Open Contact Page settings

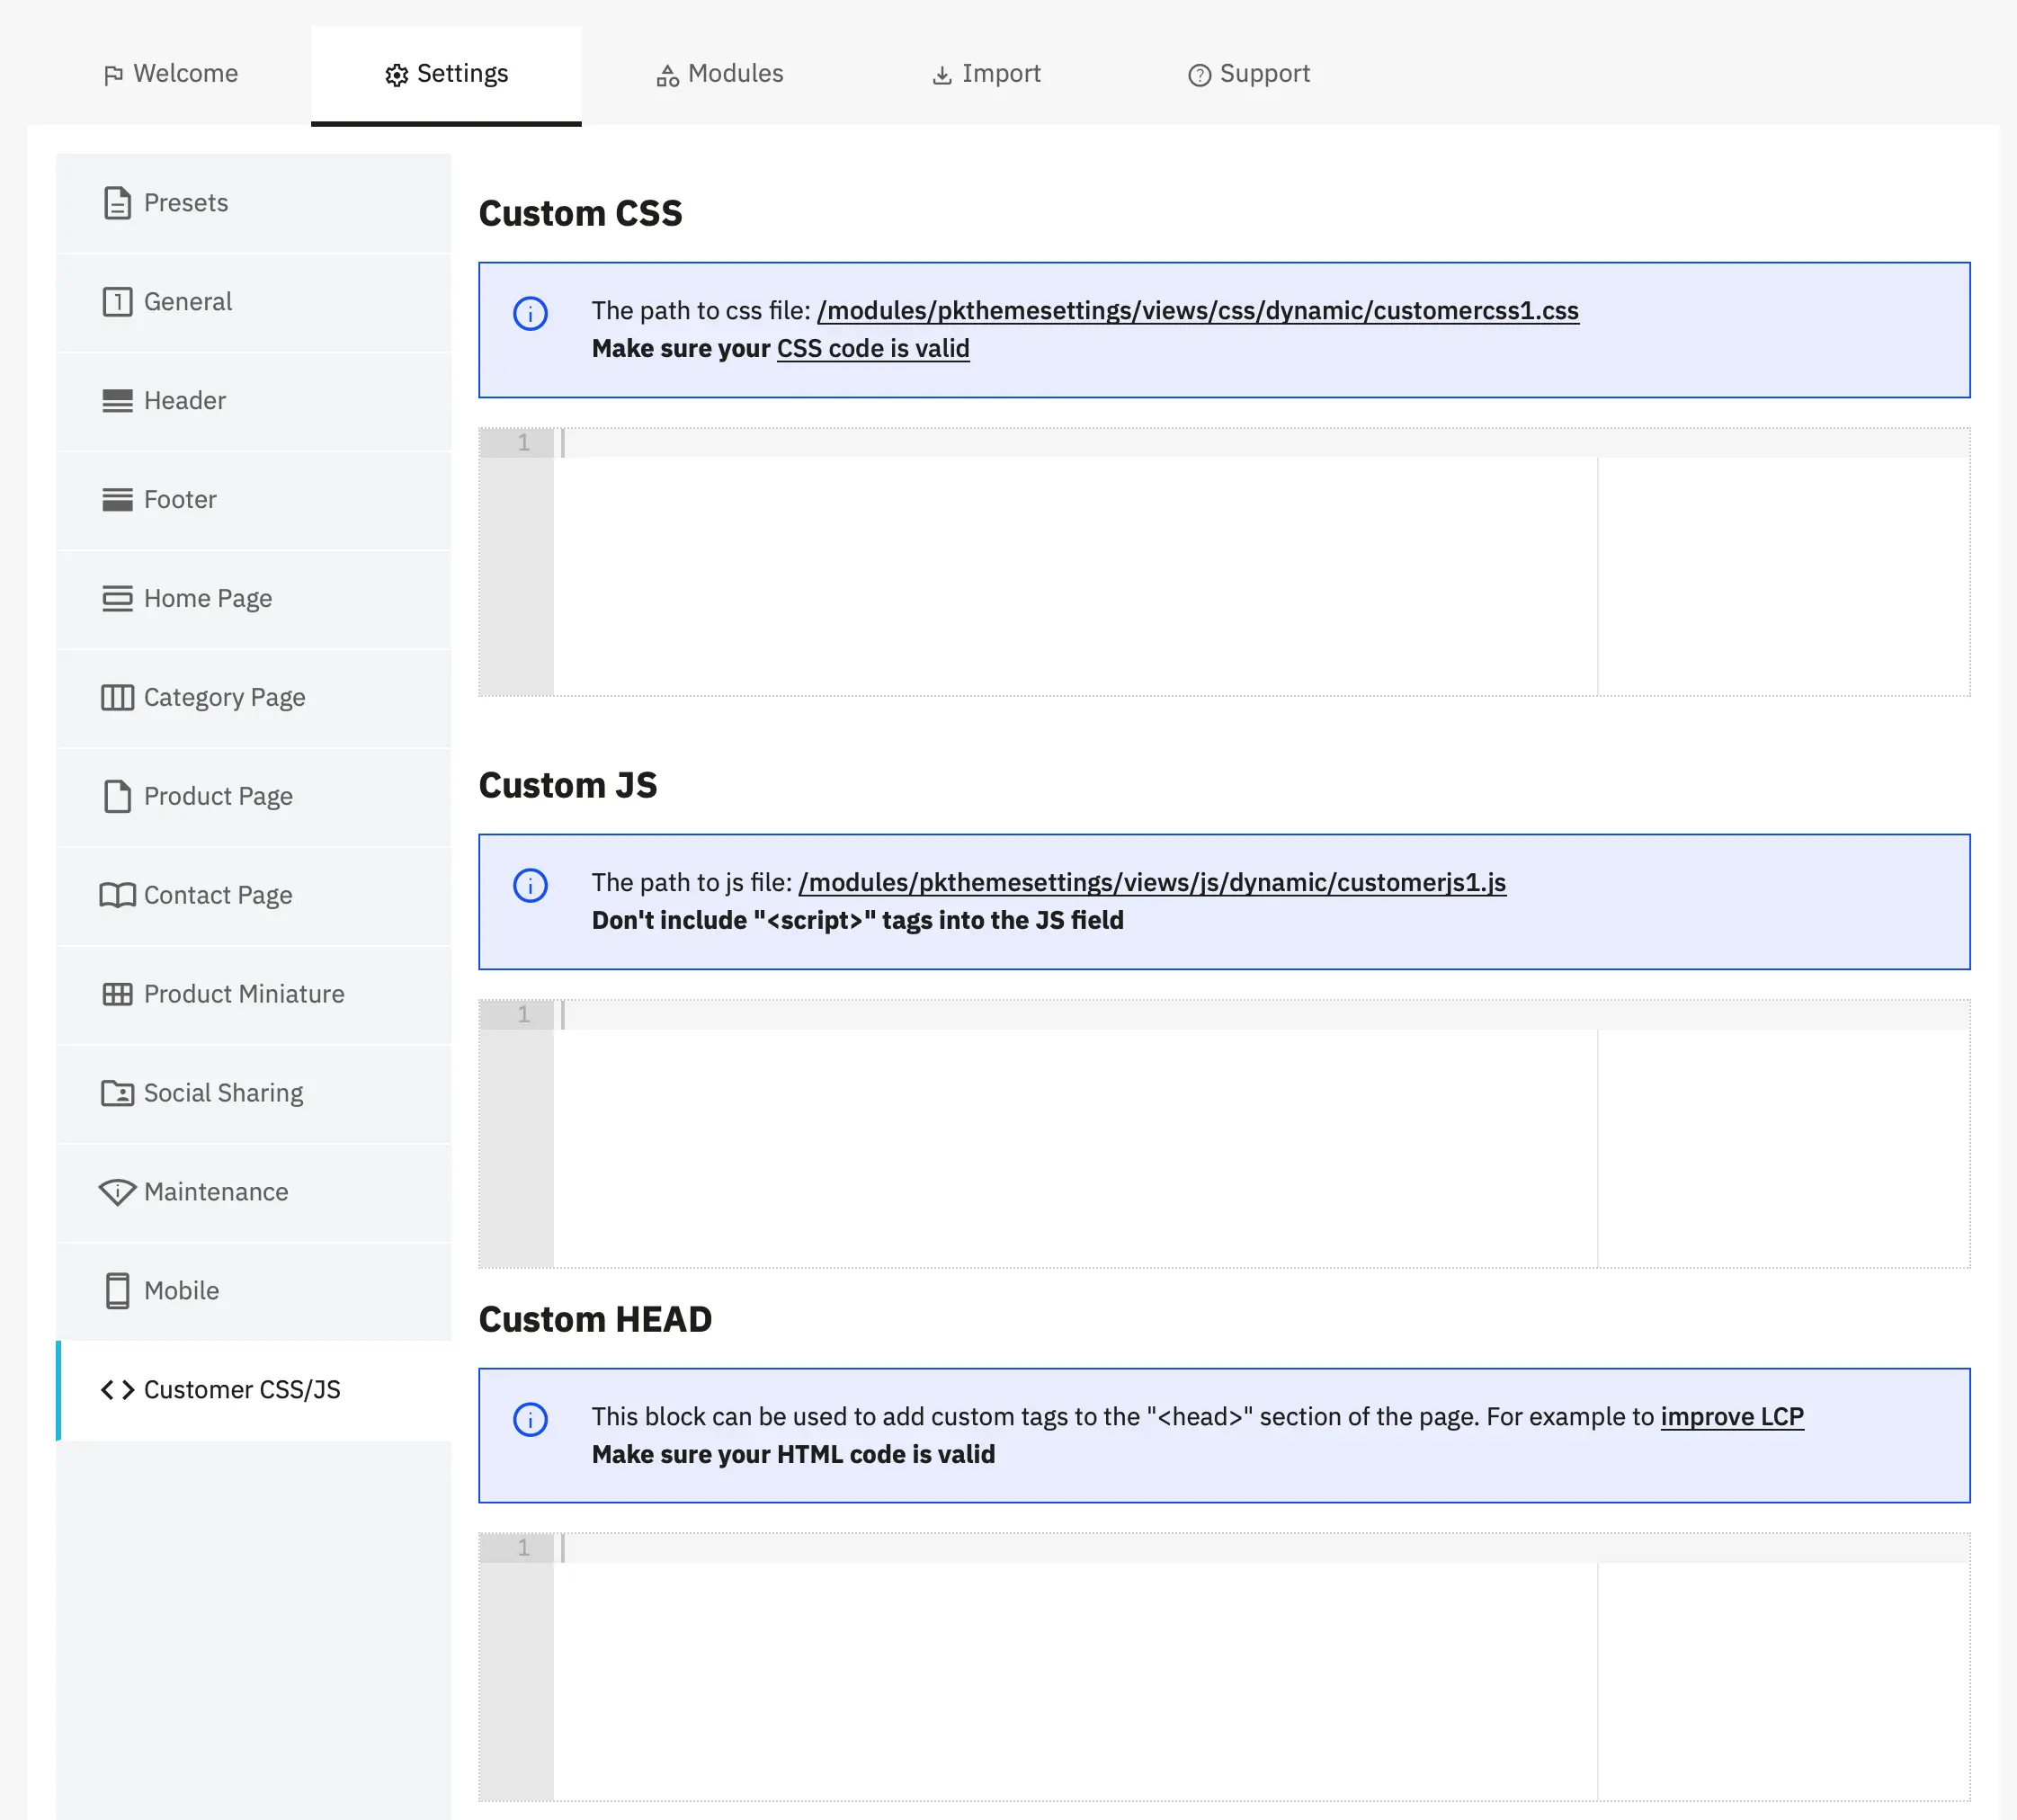(254, 895)
